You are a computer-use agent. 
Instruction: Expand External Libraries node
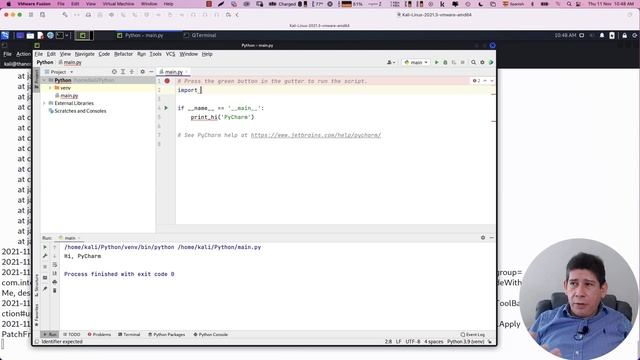click(44, 103)
